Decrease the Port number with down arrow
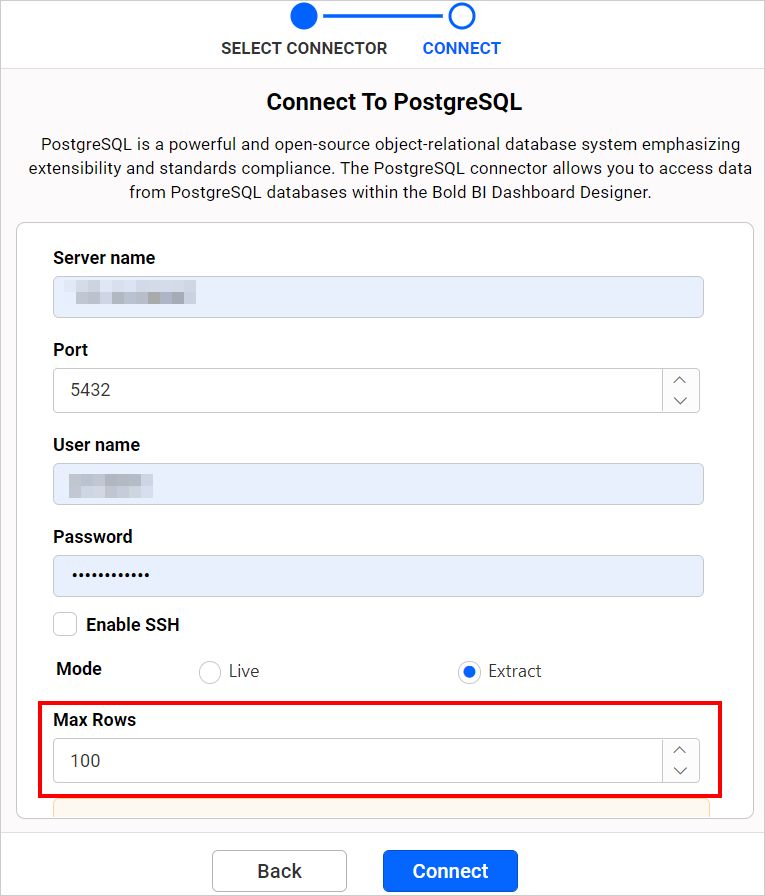 click(680, 401)
